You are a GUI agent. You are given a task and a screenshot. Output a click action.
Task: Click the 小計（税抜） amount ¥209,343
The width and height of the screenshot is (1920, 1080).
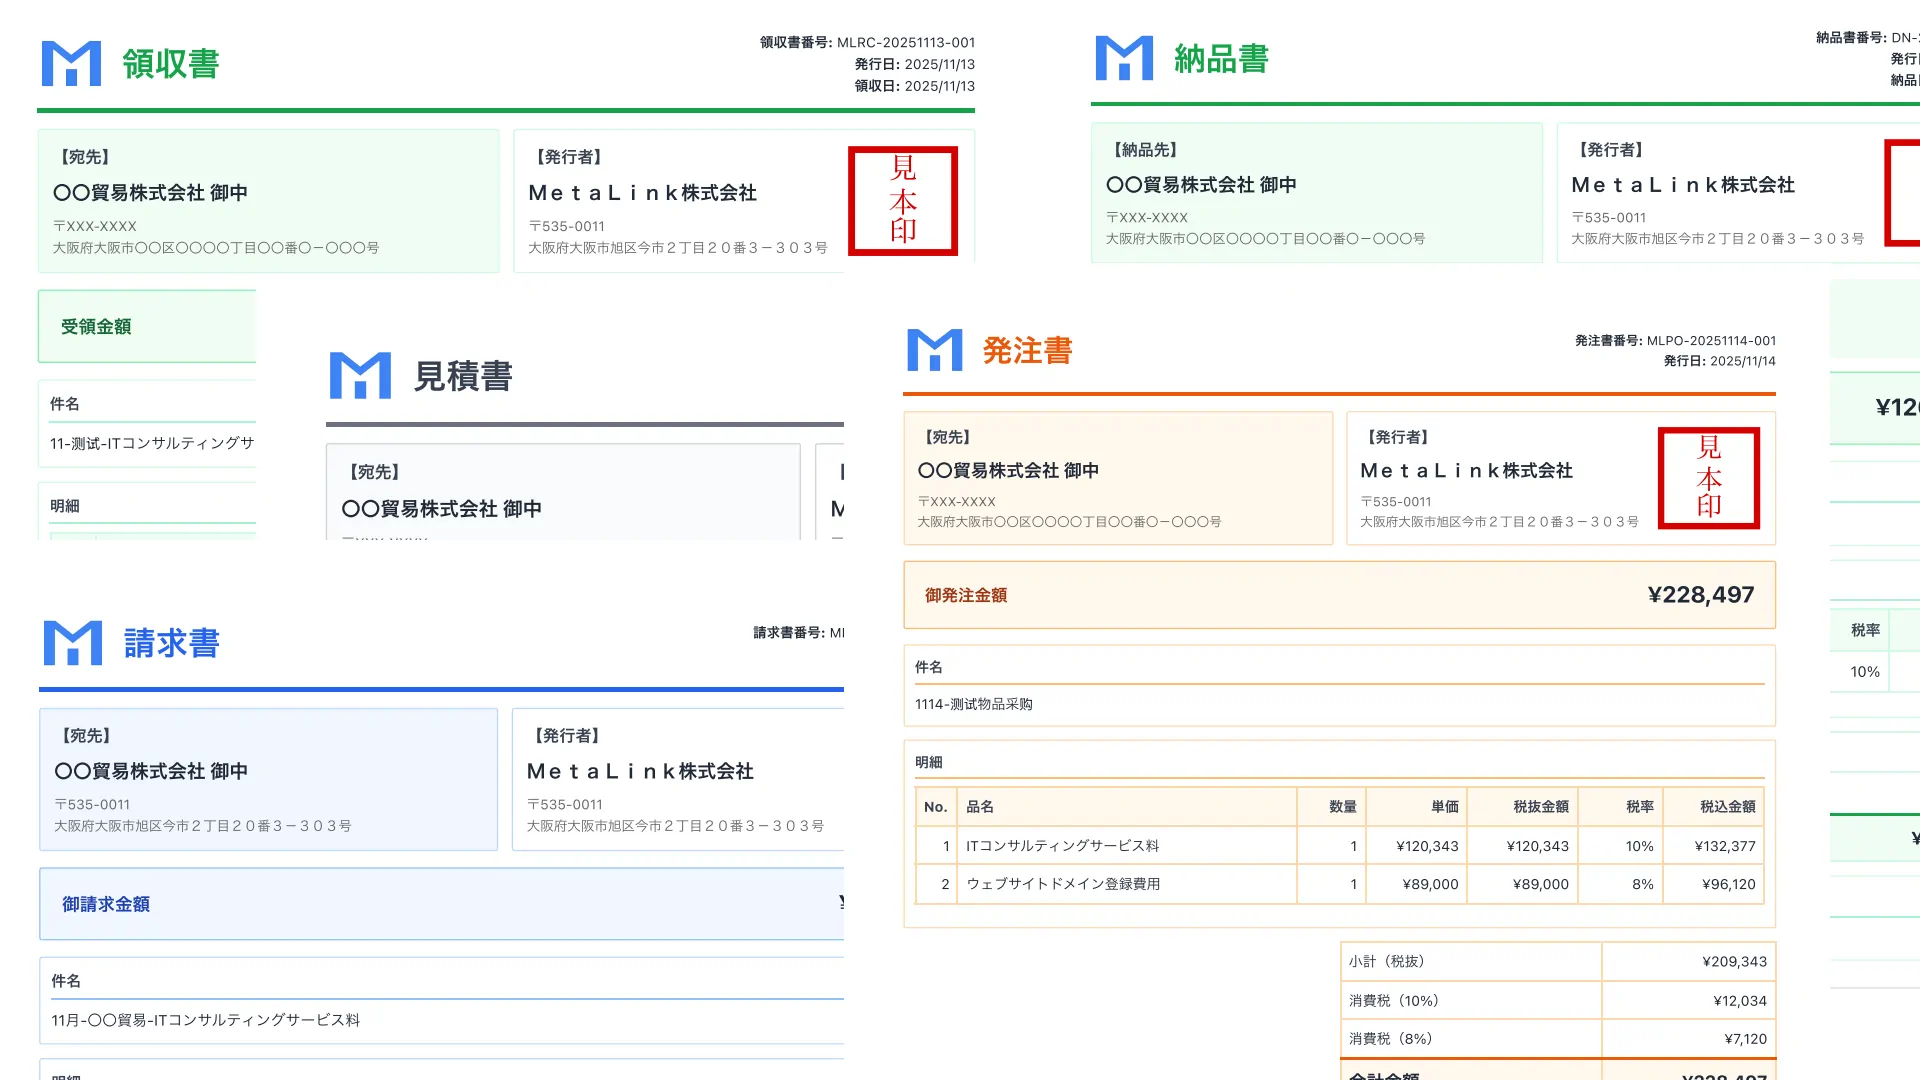click(1734, 961)
